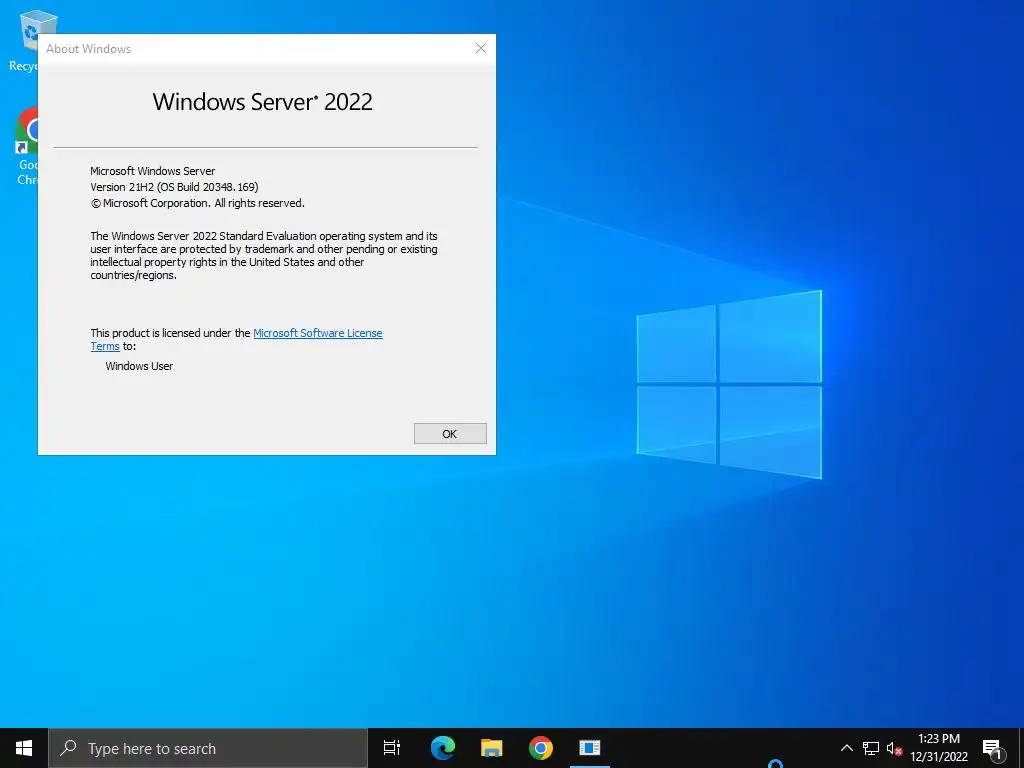
Task: Open the Windows Start menu
Action: [x=24, y=748]
